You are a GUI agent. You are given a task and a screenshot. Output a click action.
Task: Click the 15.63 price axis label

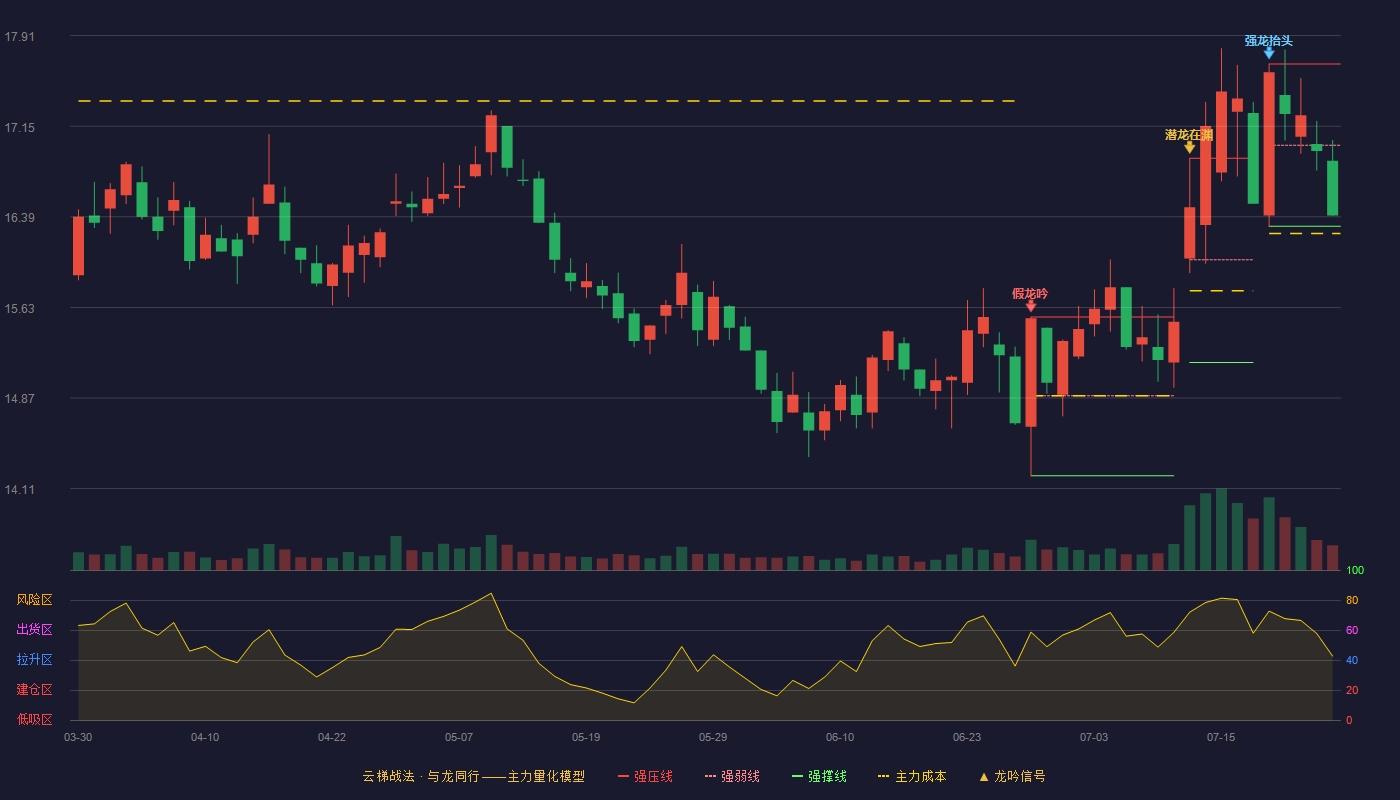[x=19, y=308]
